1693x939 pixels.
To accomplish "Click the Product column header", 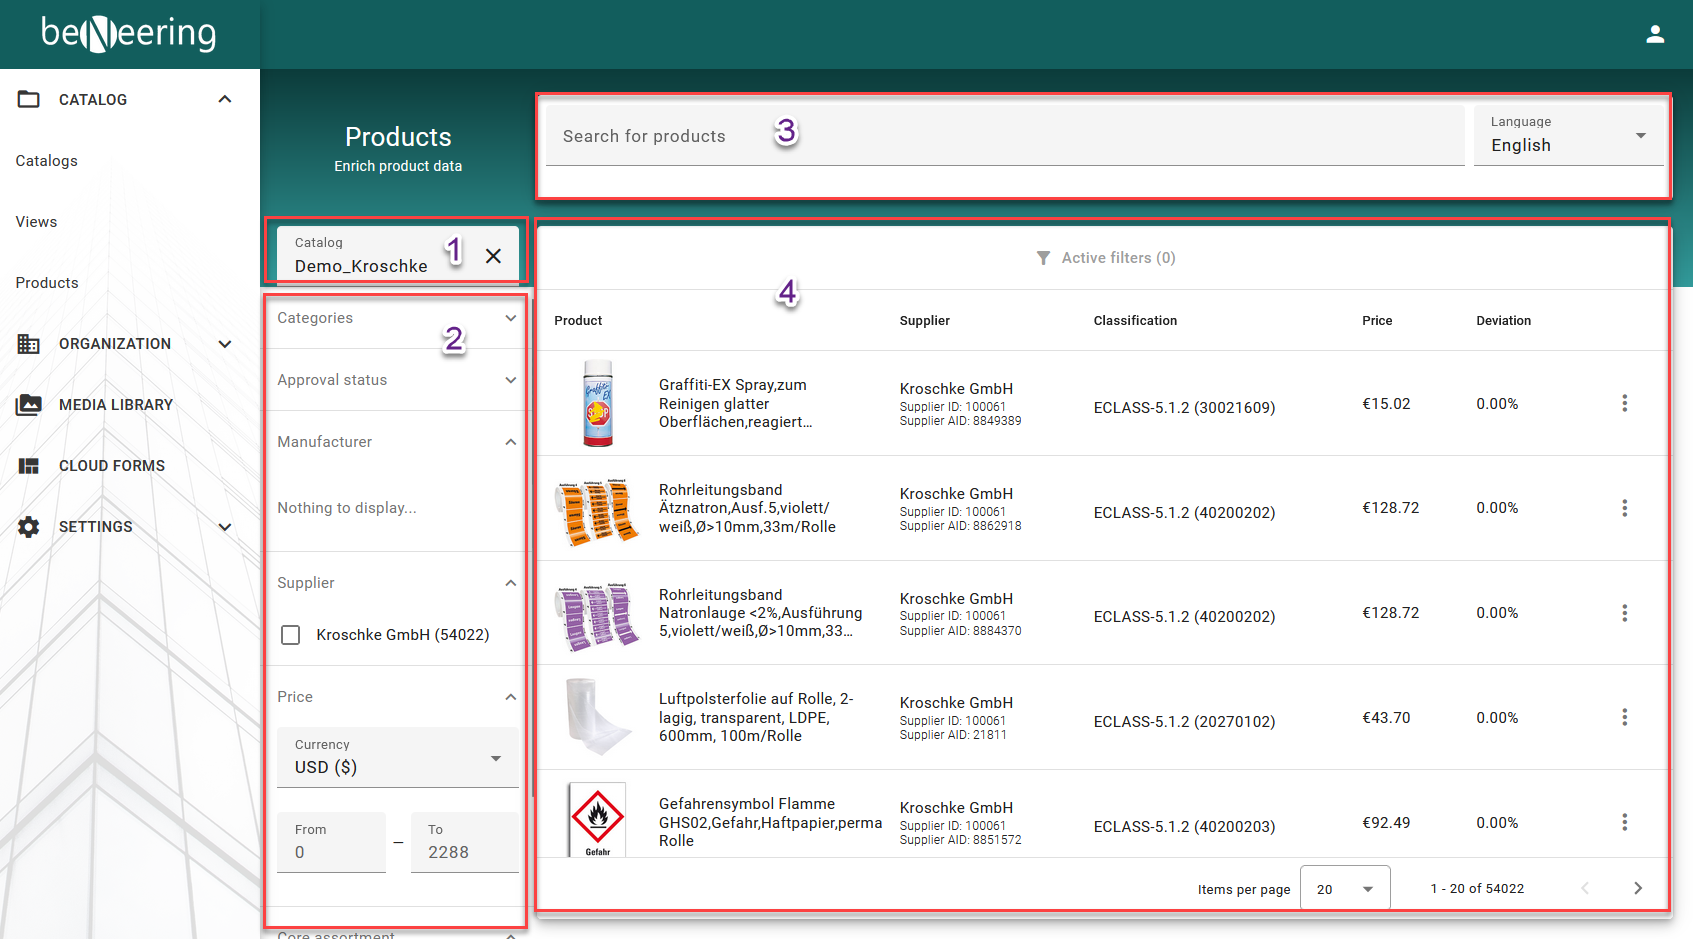I will pos(578,321).
